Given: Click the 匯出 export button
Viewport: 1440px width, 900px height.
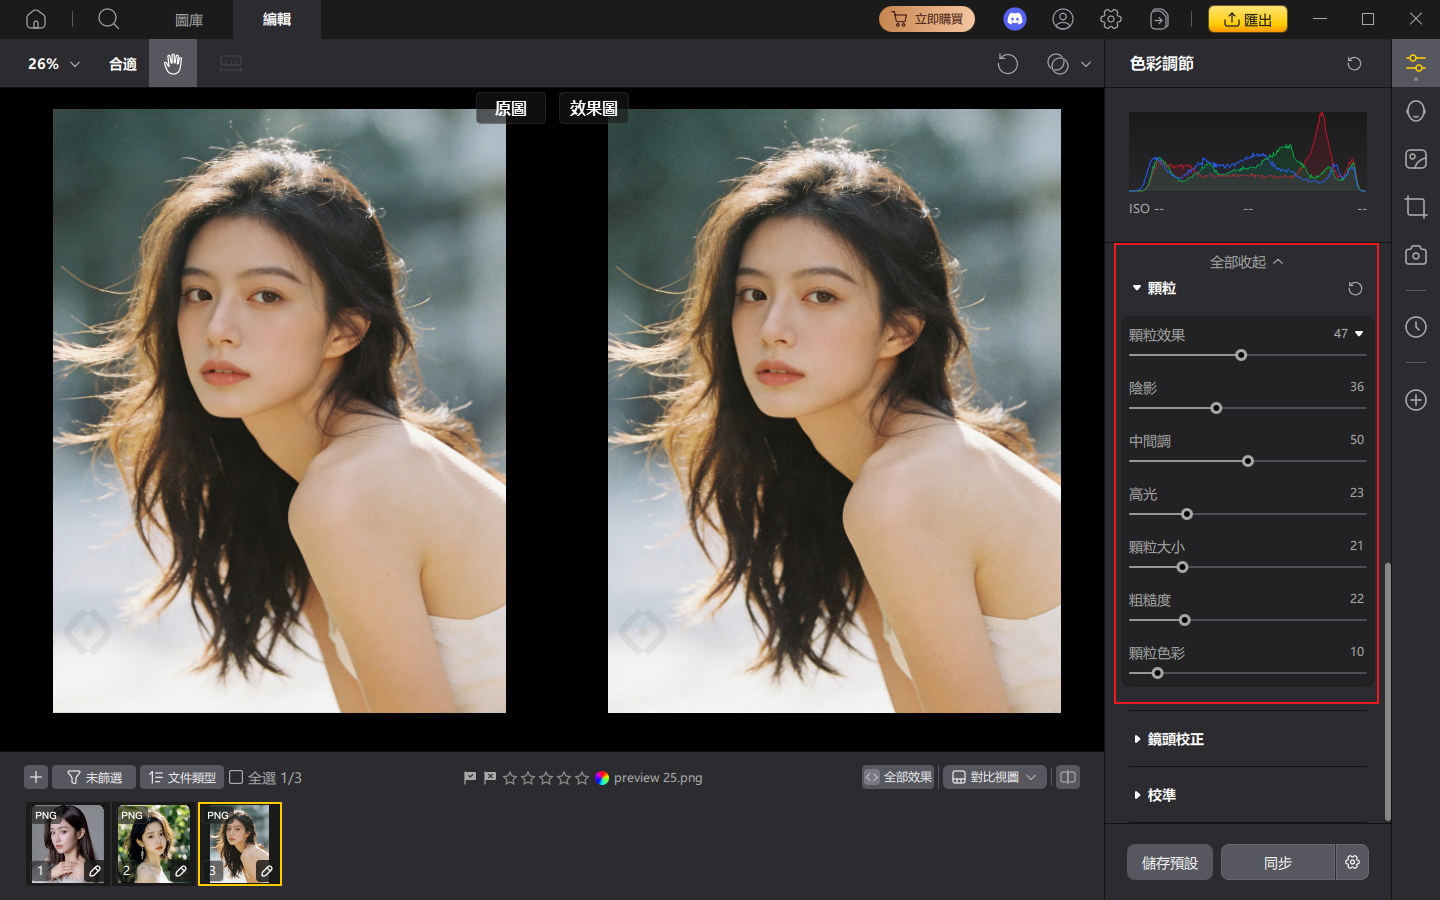Looking at the screenshot, I should (1247, 18).
